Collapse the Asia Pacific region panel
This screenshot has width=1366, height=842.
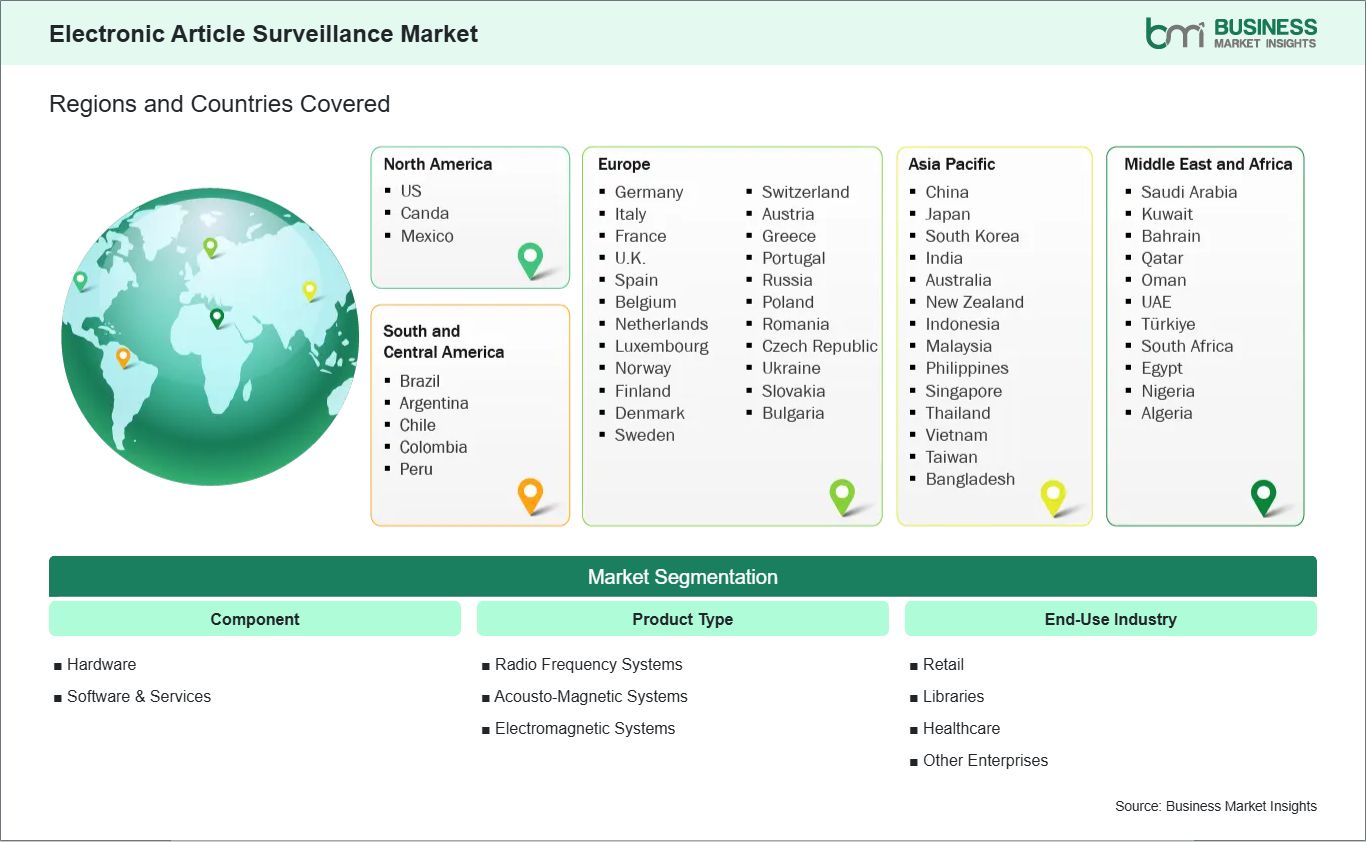(x=952, y=164)
